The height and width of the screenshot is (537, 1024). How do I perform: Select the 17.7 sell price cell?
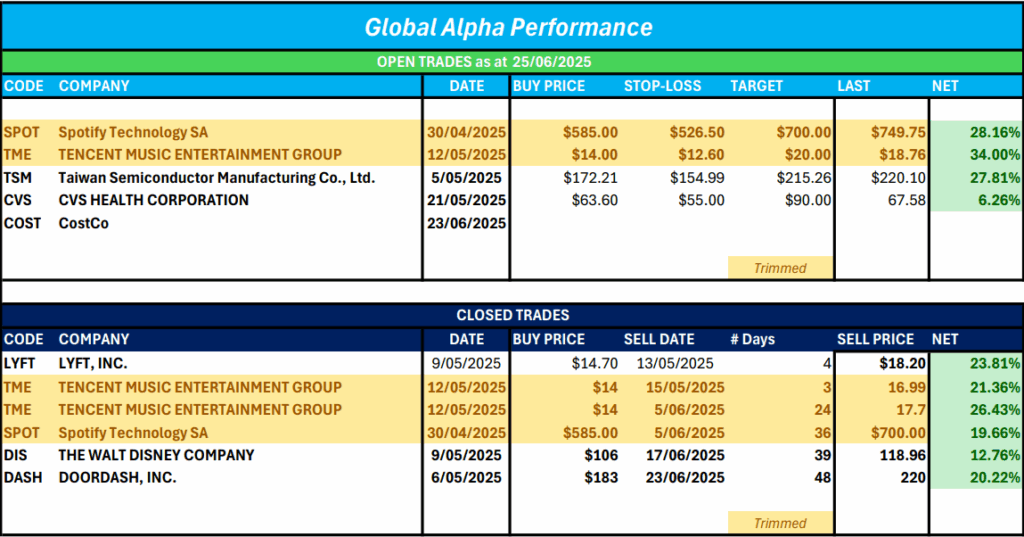pos(913,410)
